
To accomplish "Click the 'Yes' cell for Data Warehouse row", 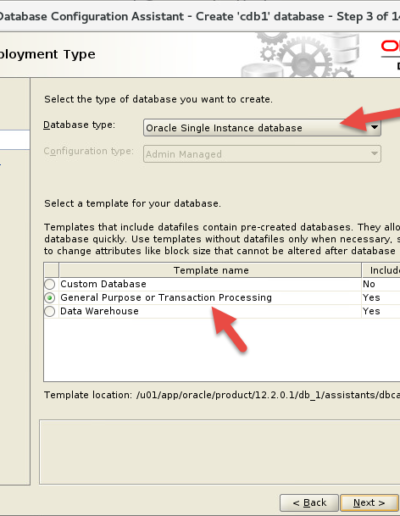I will click(x=371, y=311).
